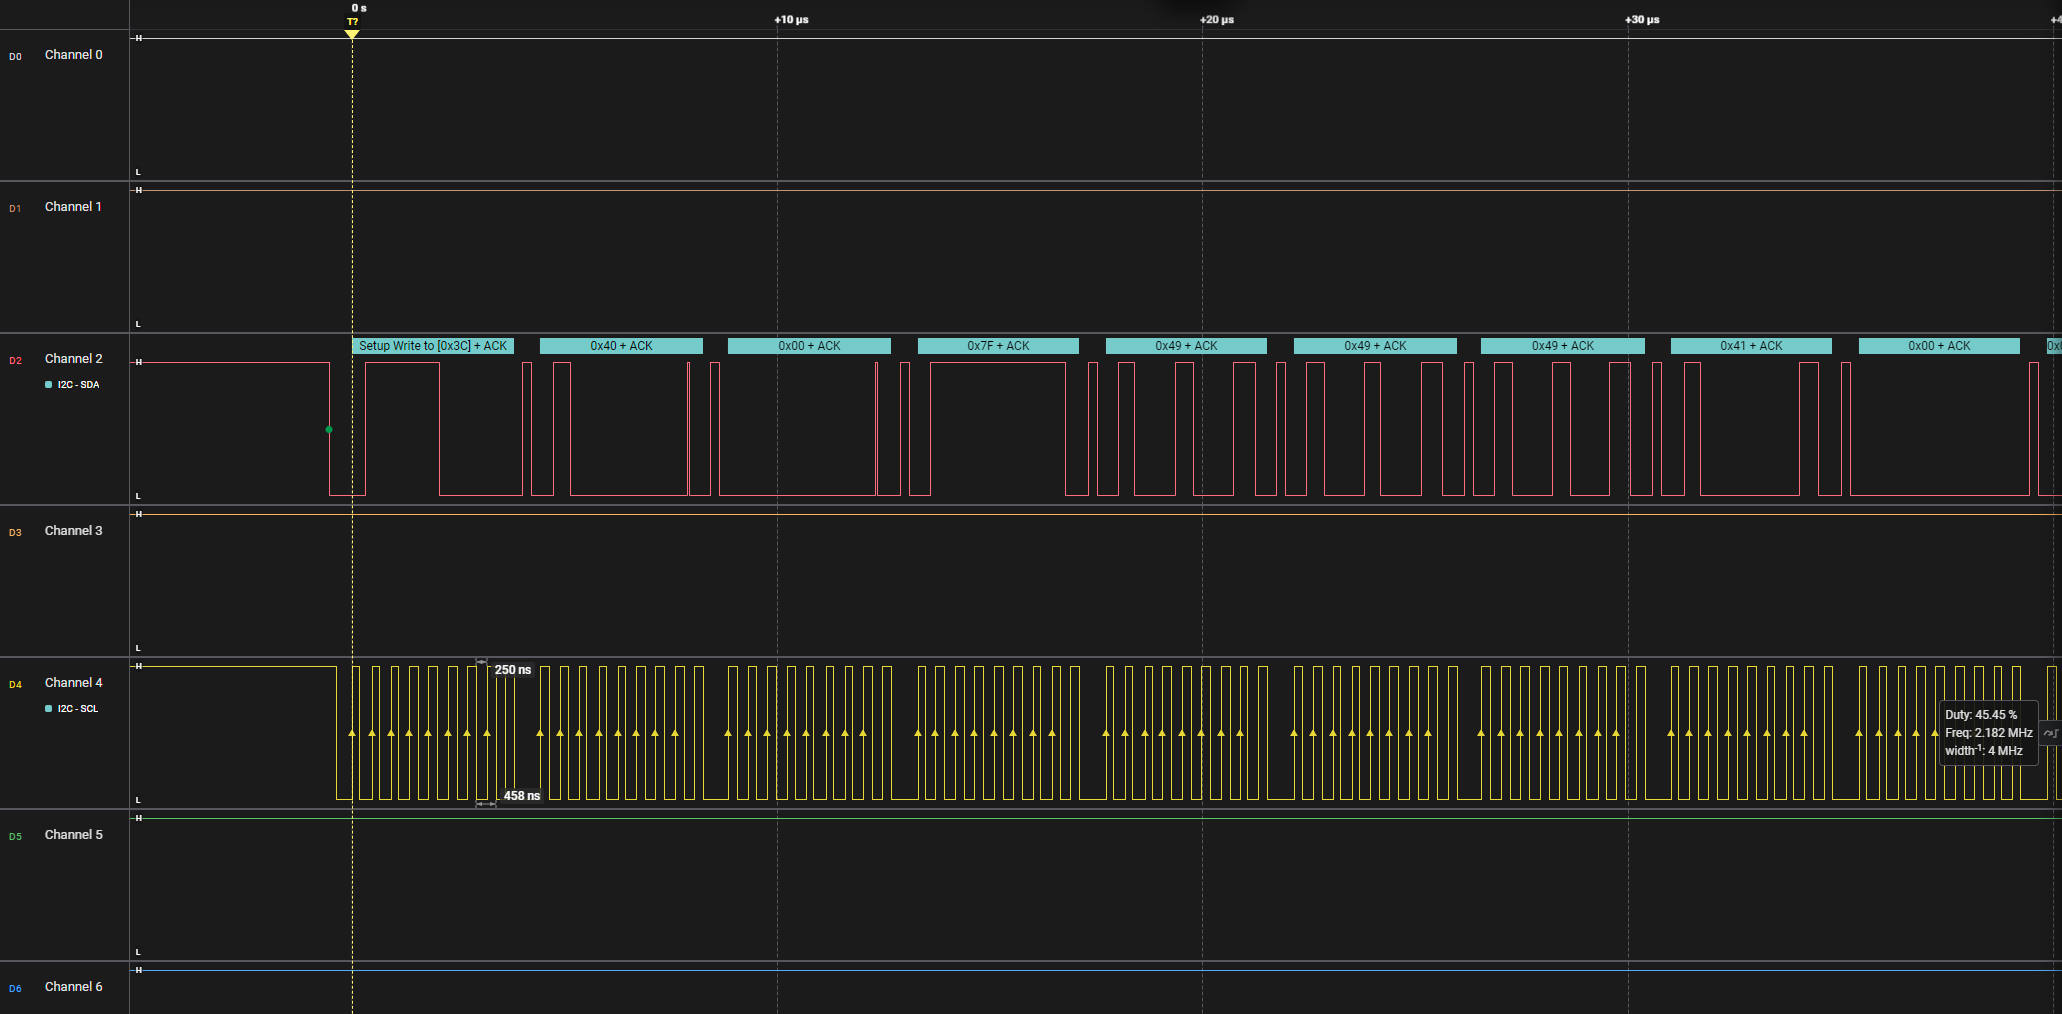Click the D0 channel index tag
Image resolution: width=2062 pixels, height=1014 pixels.
(x=15, y=57)
